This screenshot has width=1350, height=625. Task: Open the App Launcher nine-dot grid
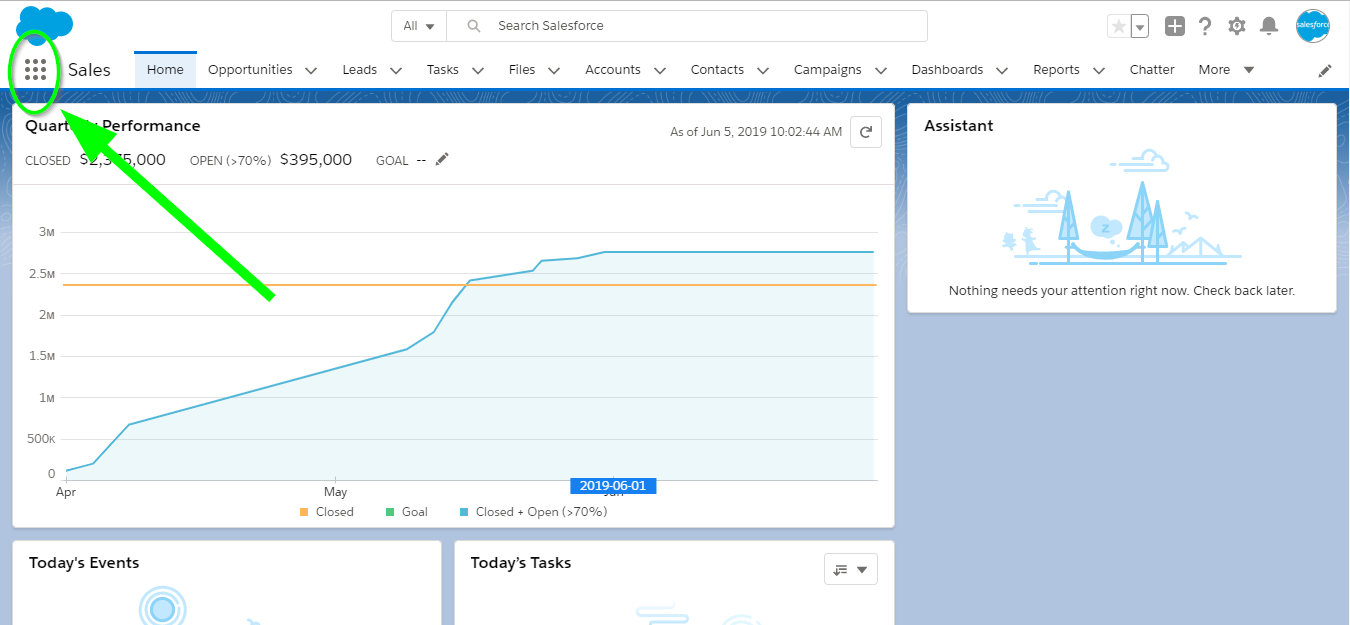(35, 69)
